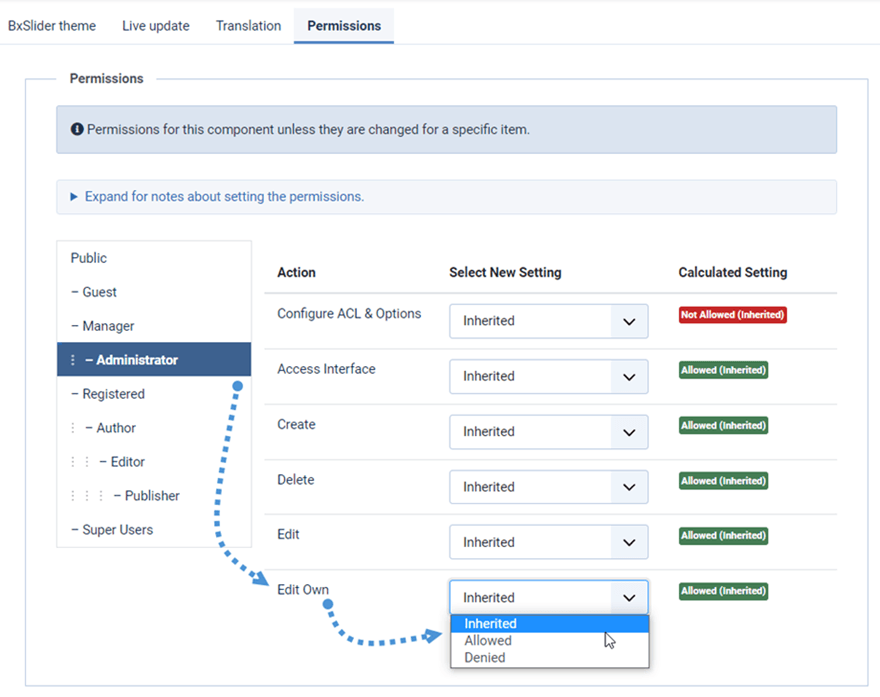Choose the Publisher user group

152,496
